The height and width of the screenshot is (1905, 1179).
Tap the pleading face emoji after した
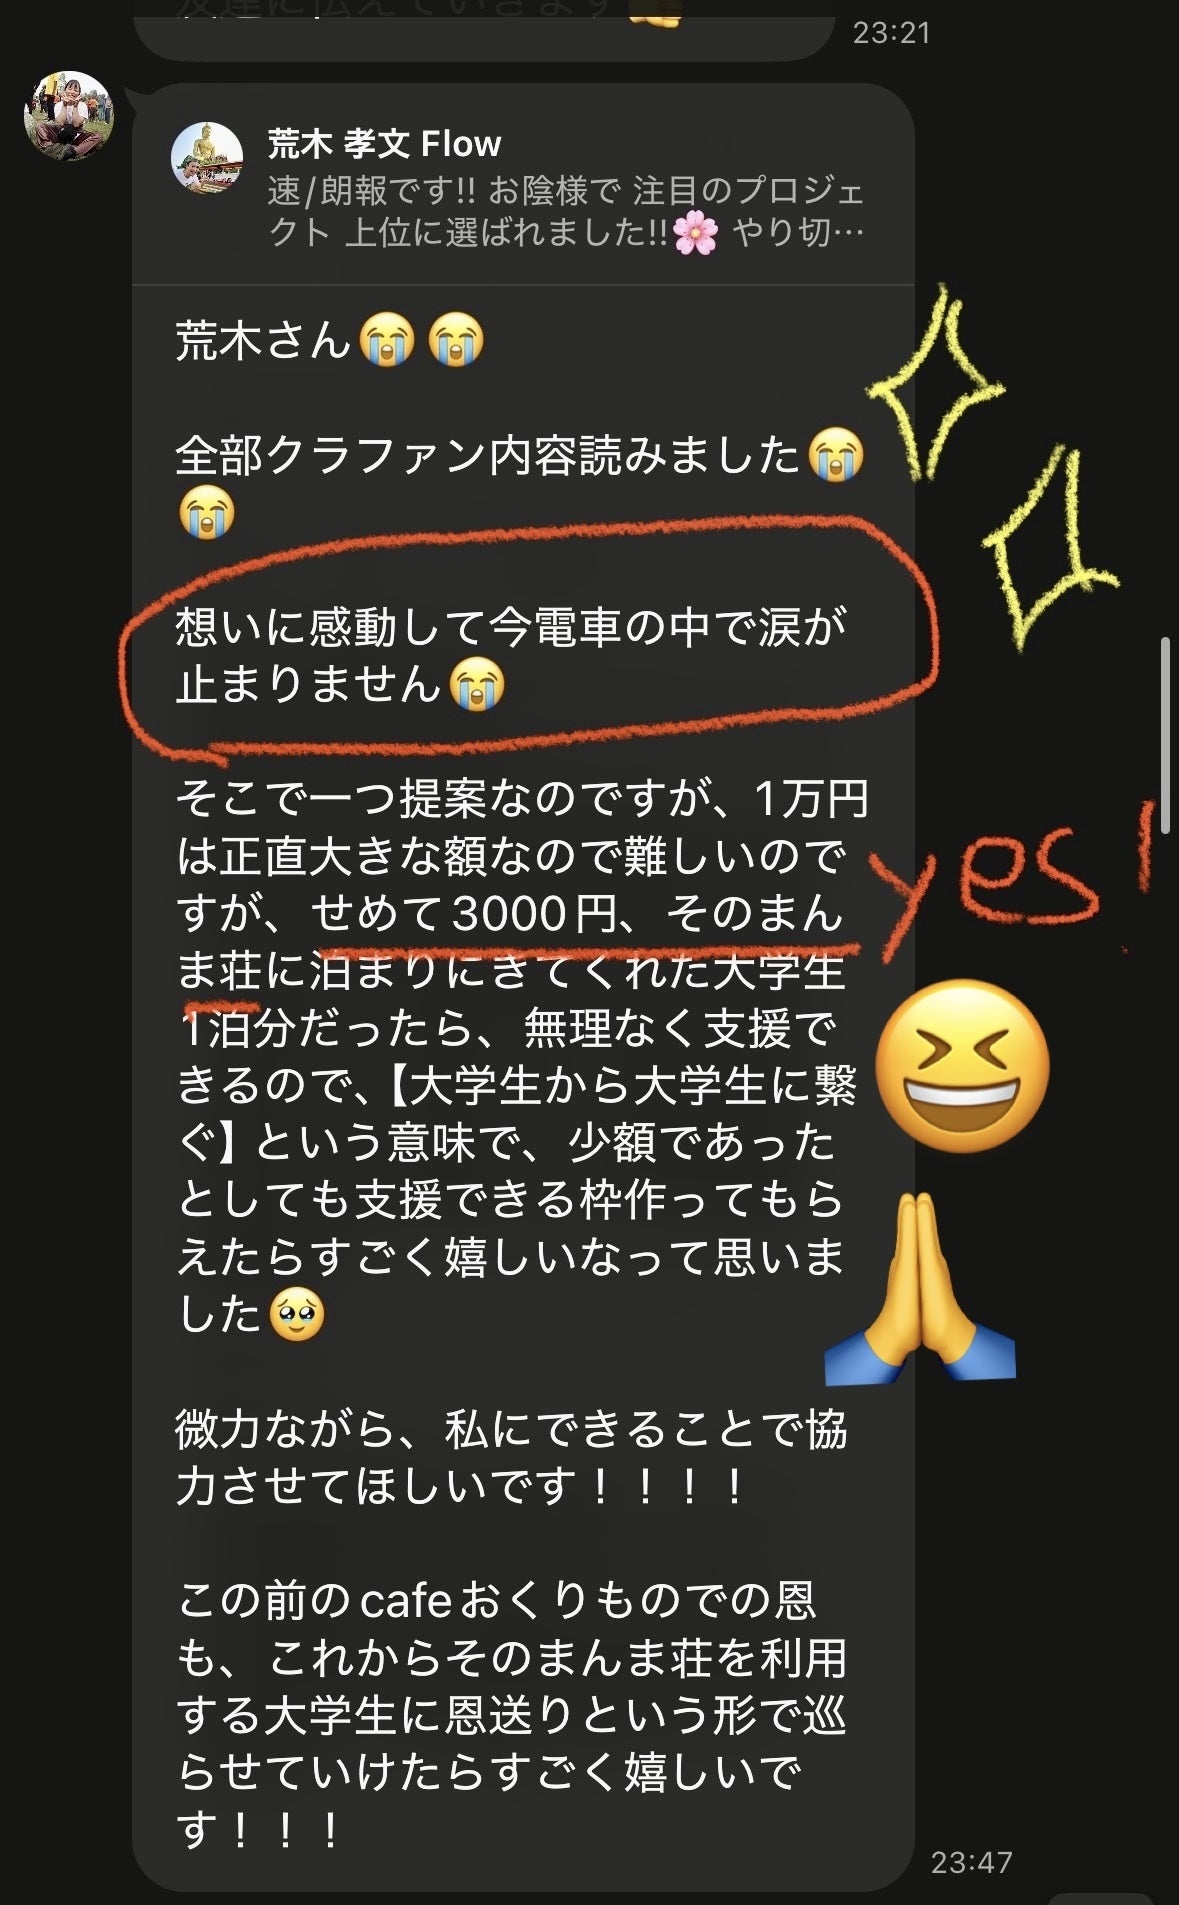(x=297, y=1314)
